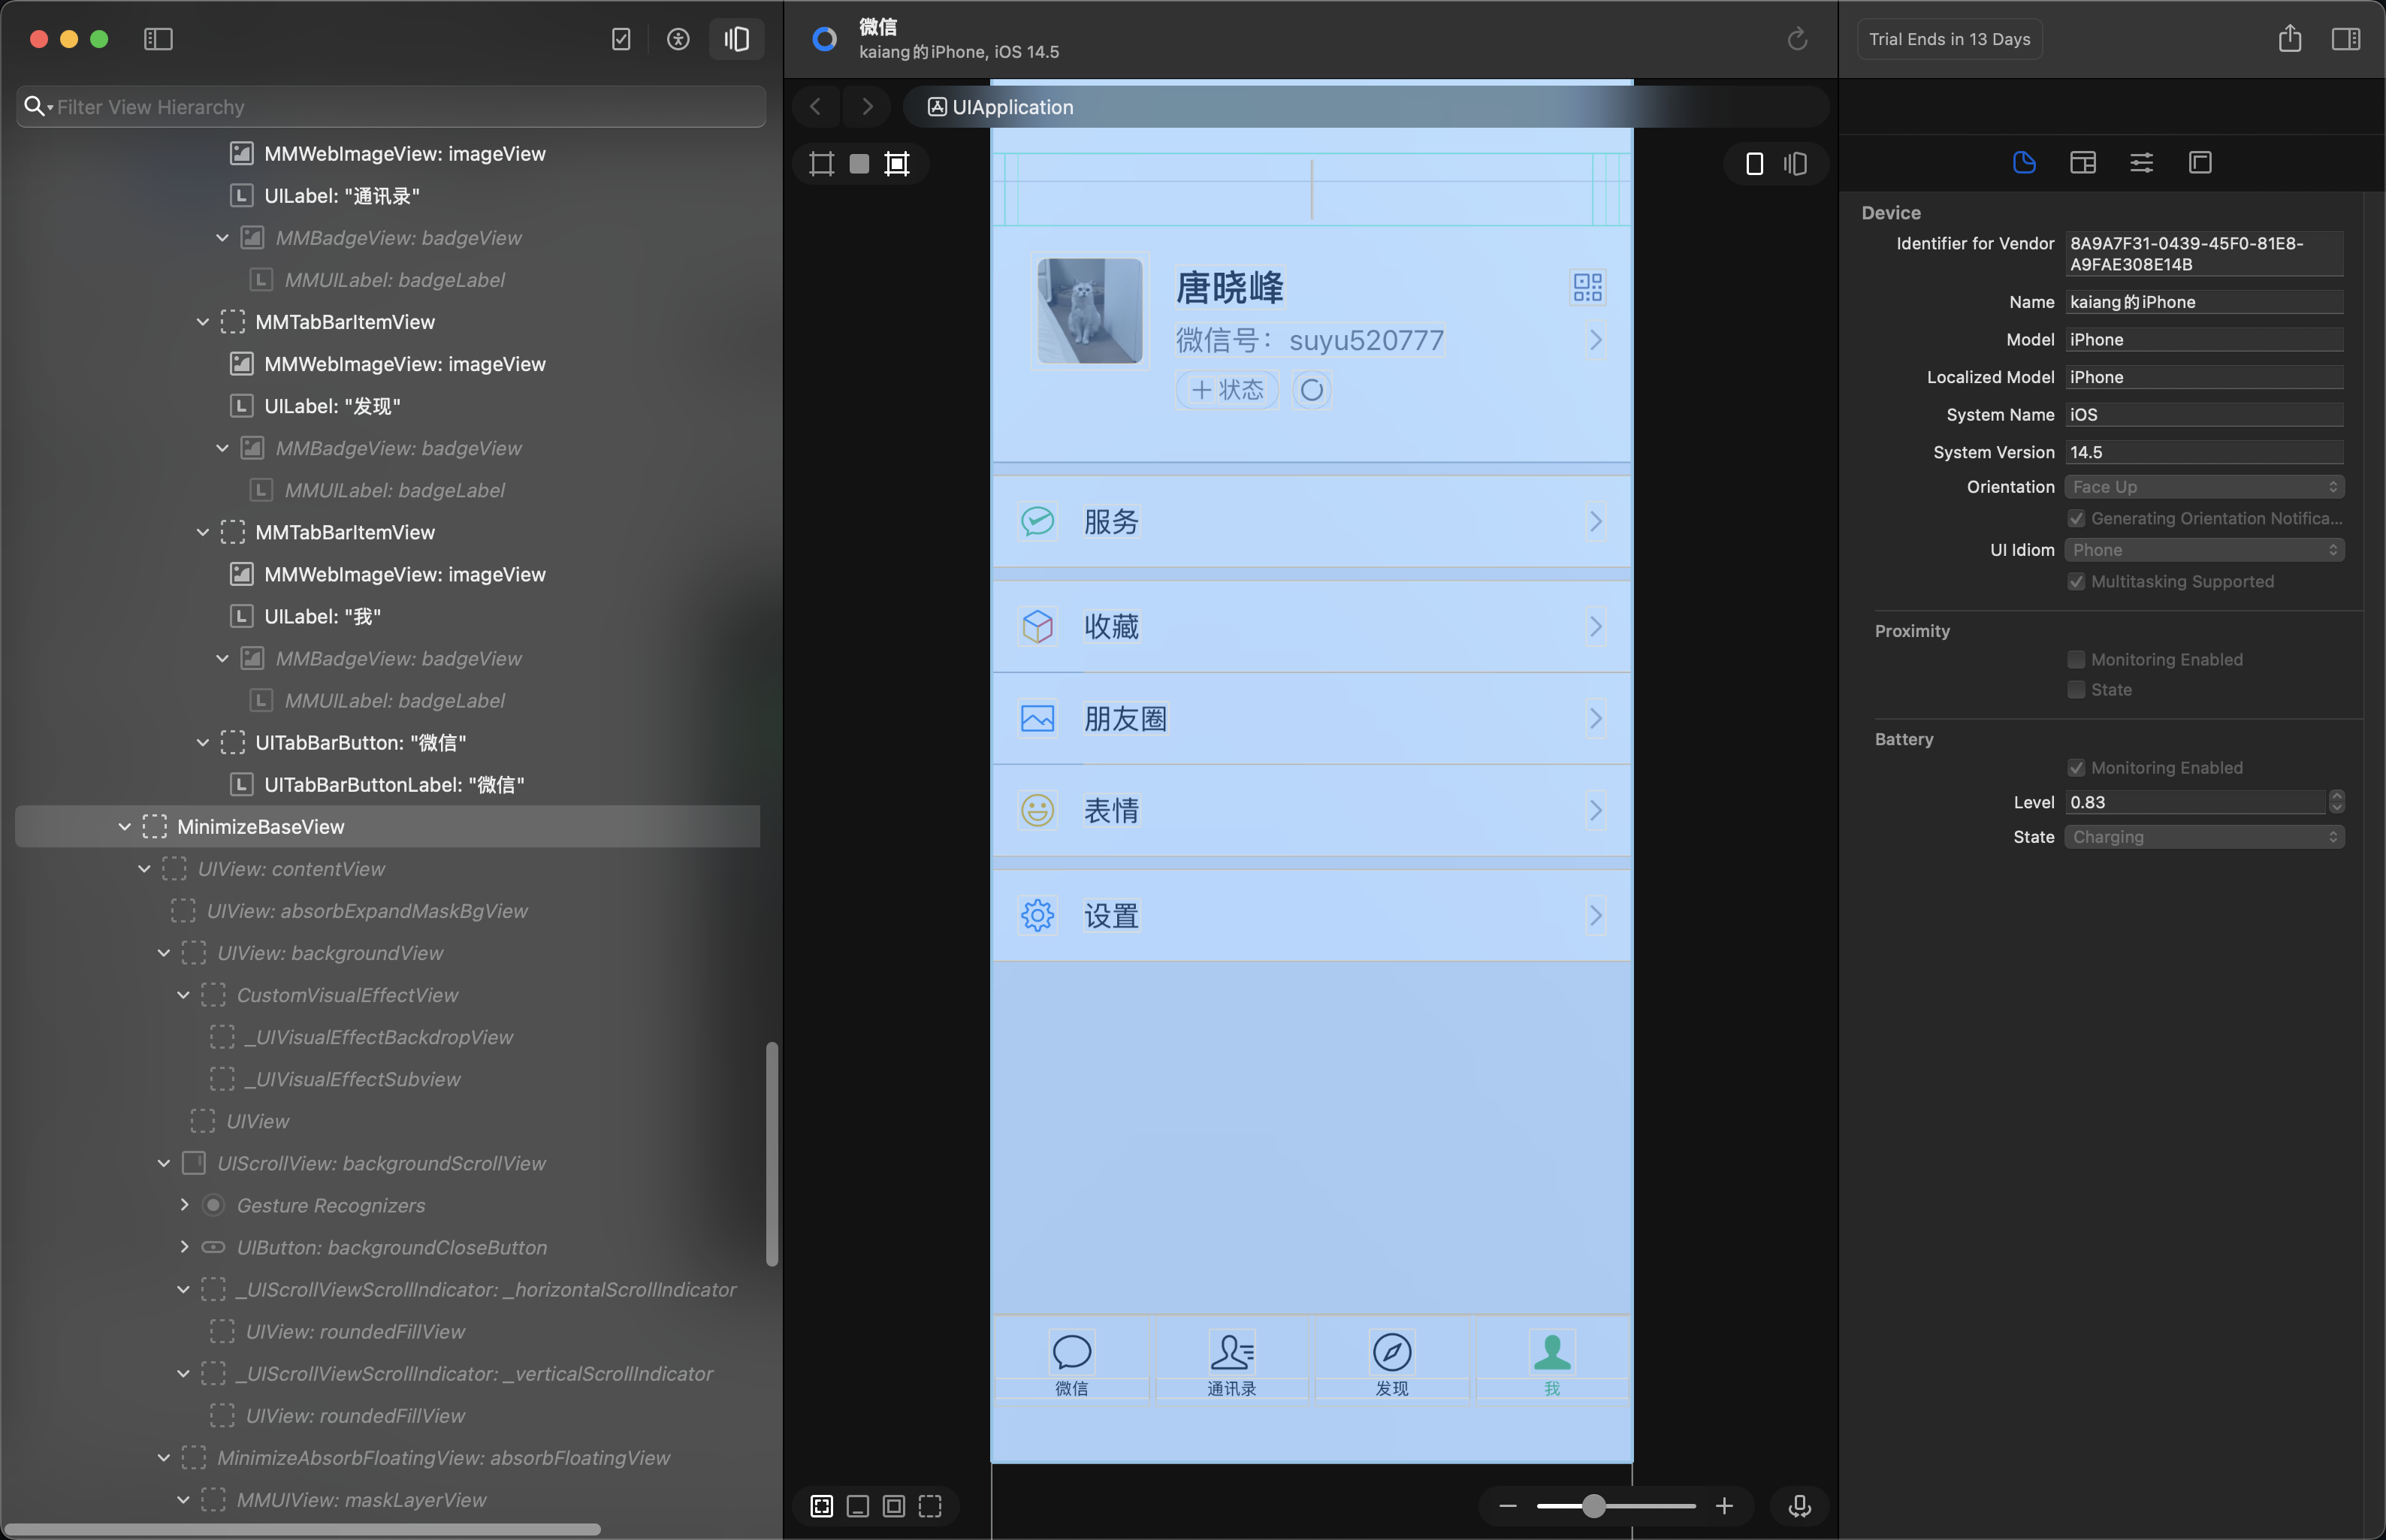Collapse the MinimizeBaseView tree node
Image resolution: width=2386 pixels, height=1540 pixels.
point(124,827)
